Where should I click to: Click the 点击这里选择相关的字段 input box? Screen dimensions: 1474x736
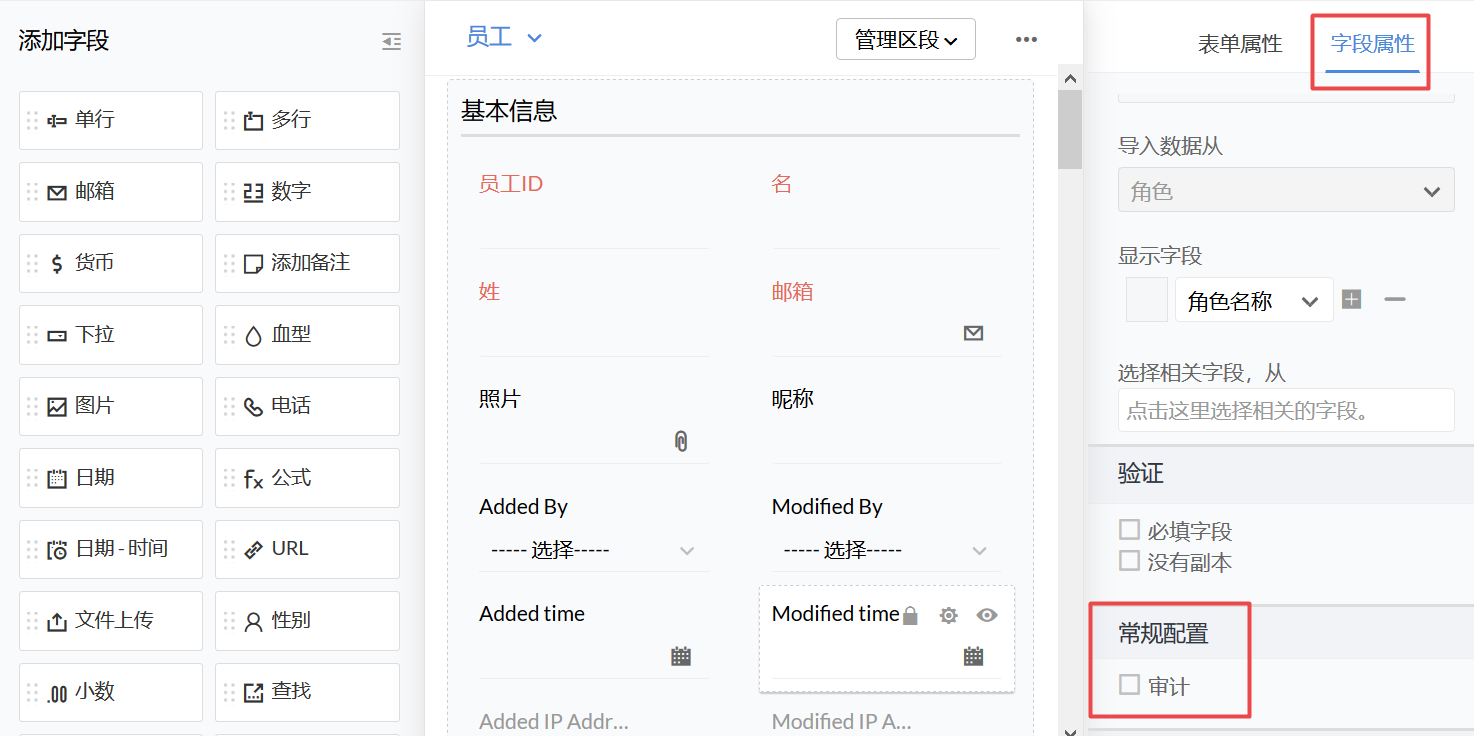(x=1286, y=410)
